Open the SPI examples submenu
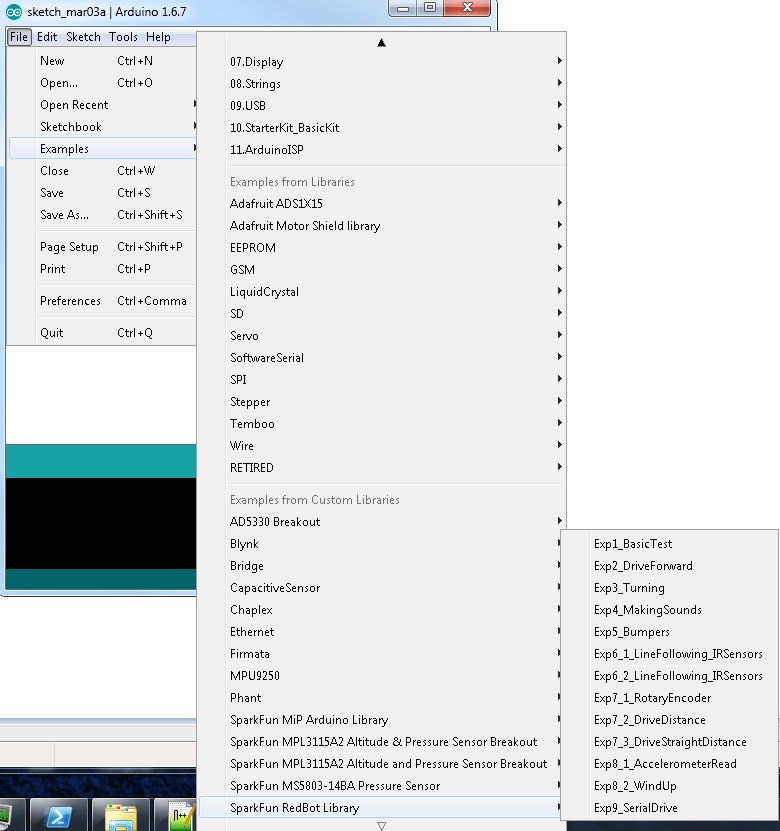 pos(382,379)
